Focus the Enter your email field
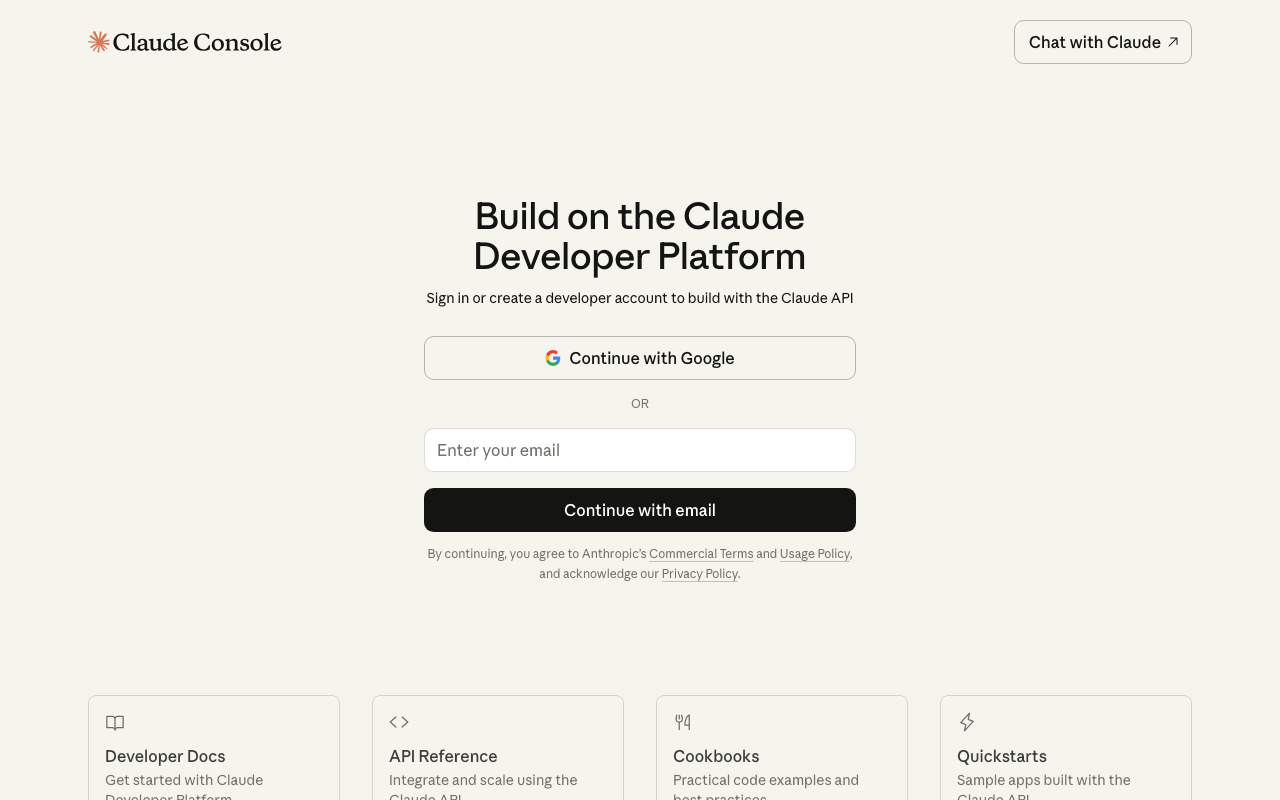The height and width of the screenshot is (800, 1280). coord(640,450)
